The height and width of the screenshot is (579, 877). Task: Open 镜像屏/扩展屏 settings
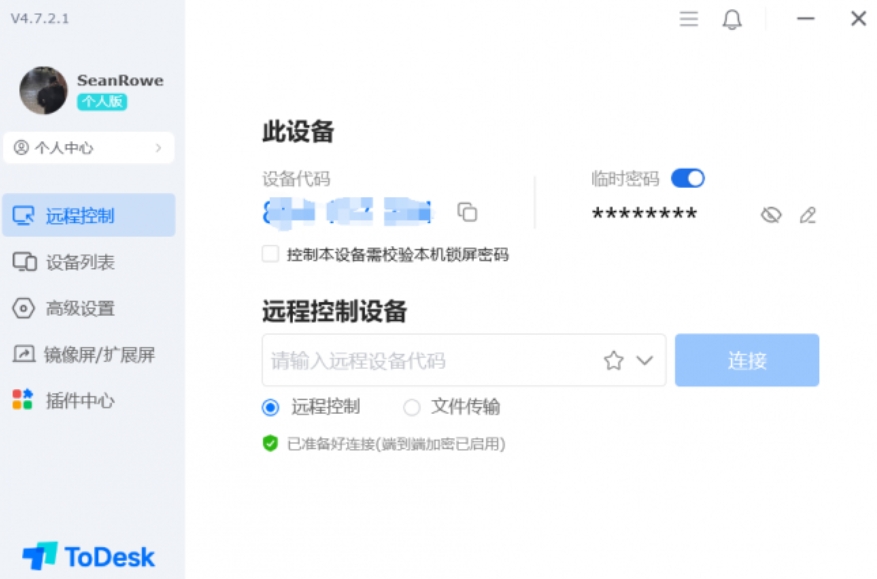coord(88,355)
